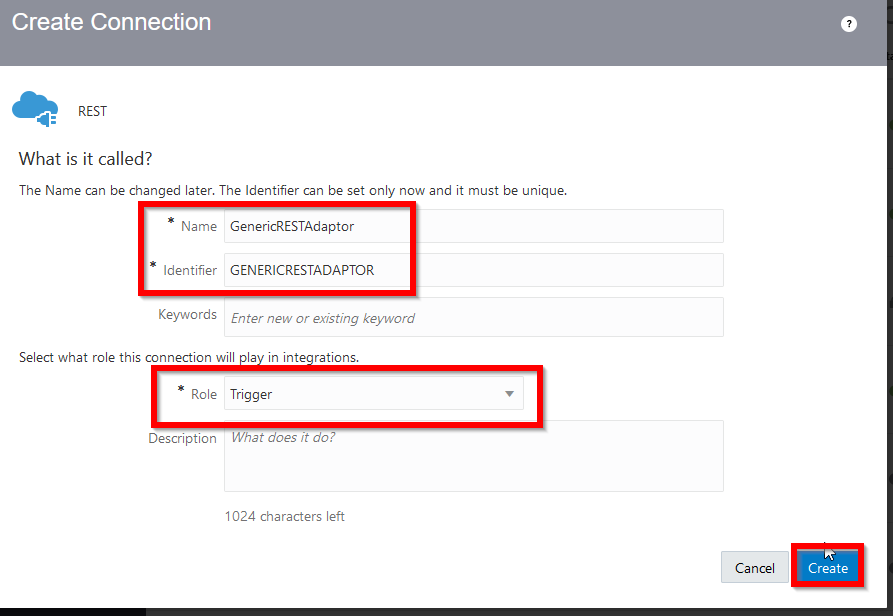Click the blue Create button
893x616 pixels.
(x=828, y=568)
